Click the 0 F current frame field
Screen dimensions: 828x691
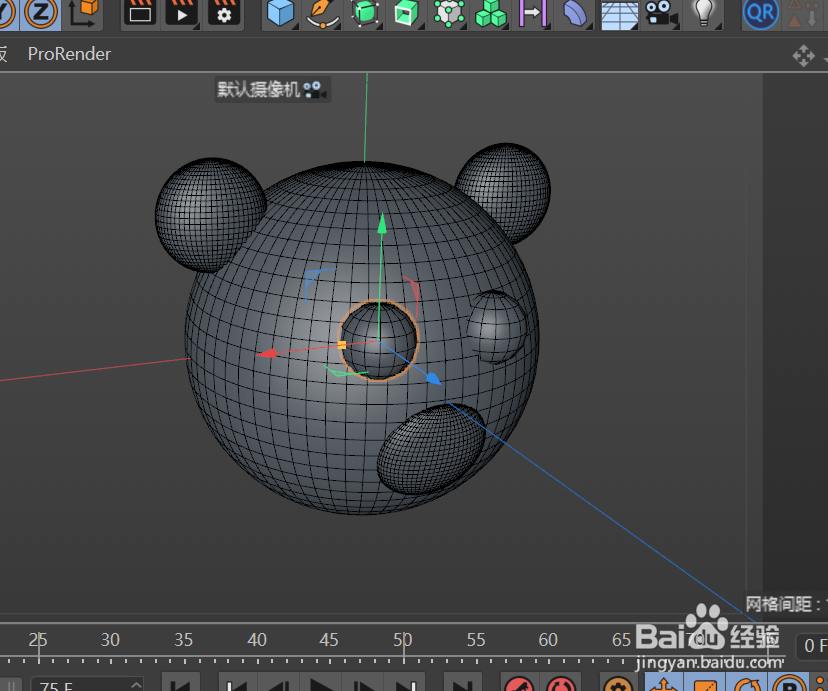click(x=812, y=645)
